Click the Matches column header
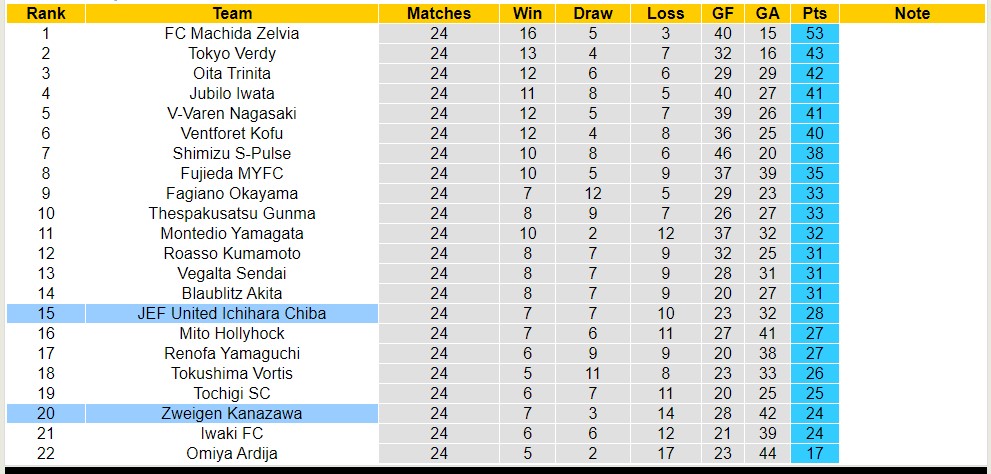991x474 pixels. [x=439, y=13]
